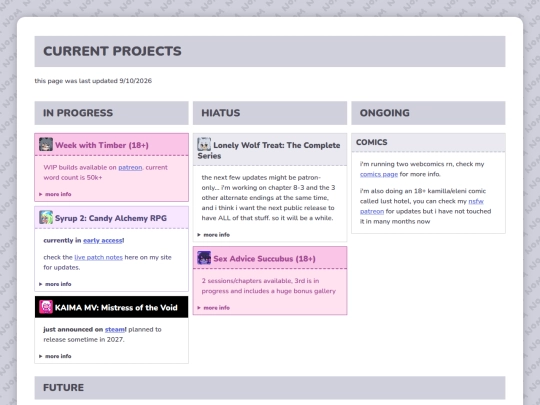Open the live patch notes link
The height and width of the screenshot is (405, 540).
98,257
